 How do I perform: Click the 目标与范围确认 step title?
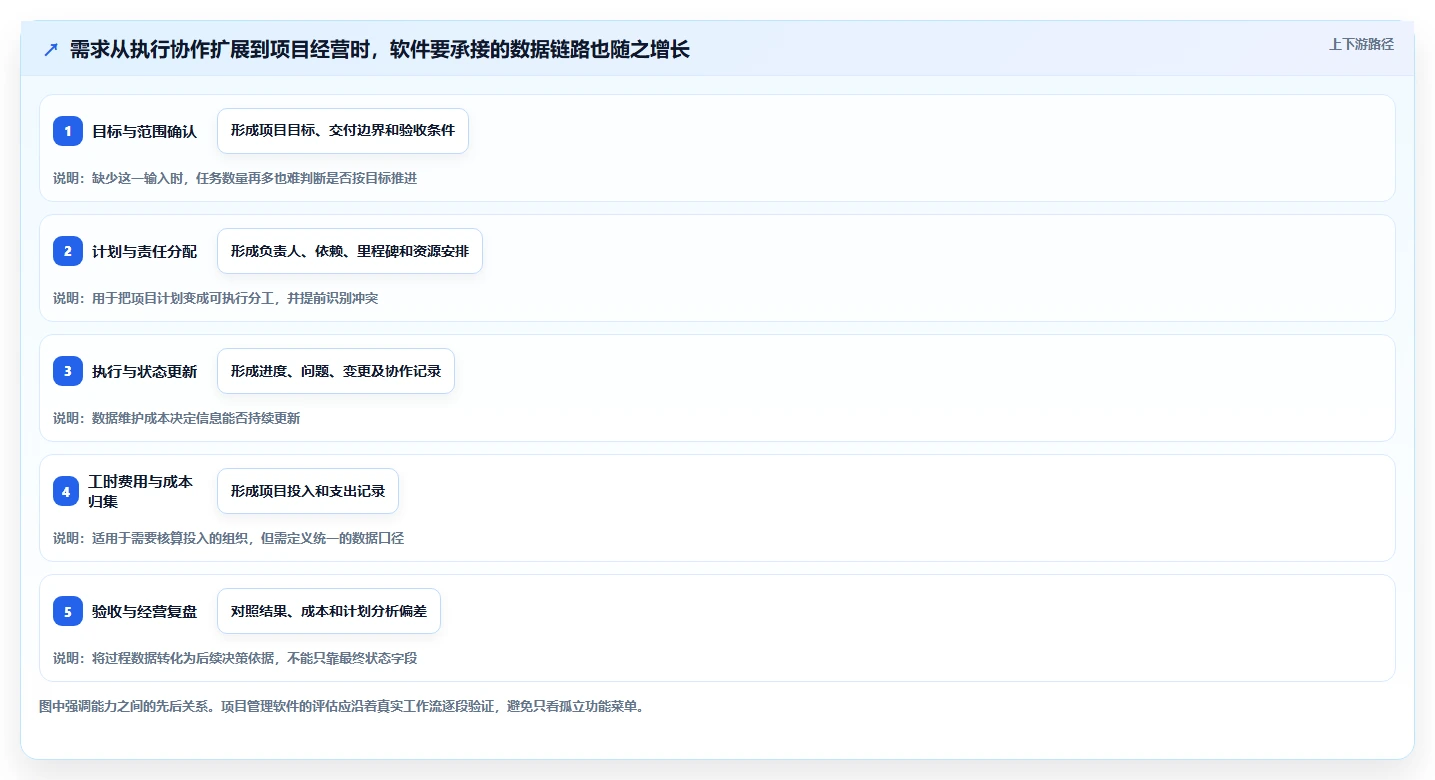144,131
